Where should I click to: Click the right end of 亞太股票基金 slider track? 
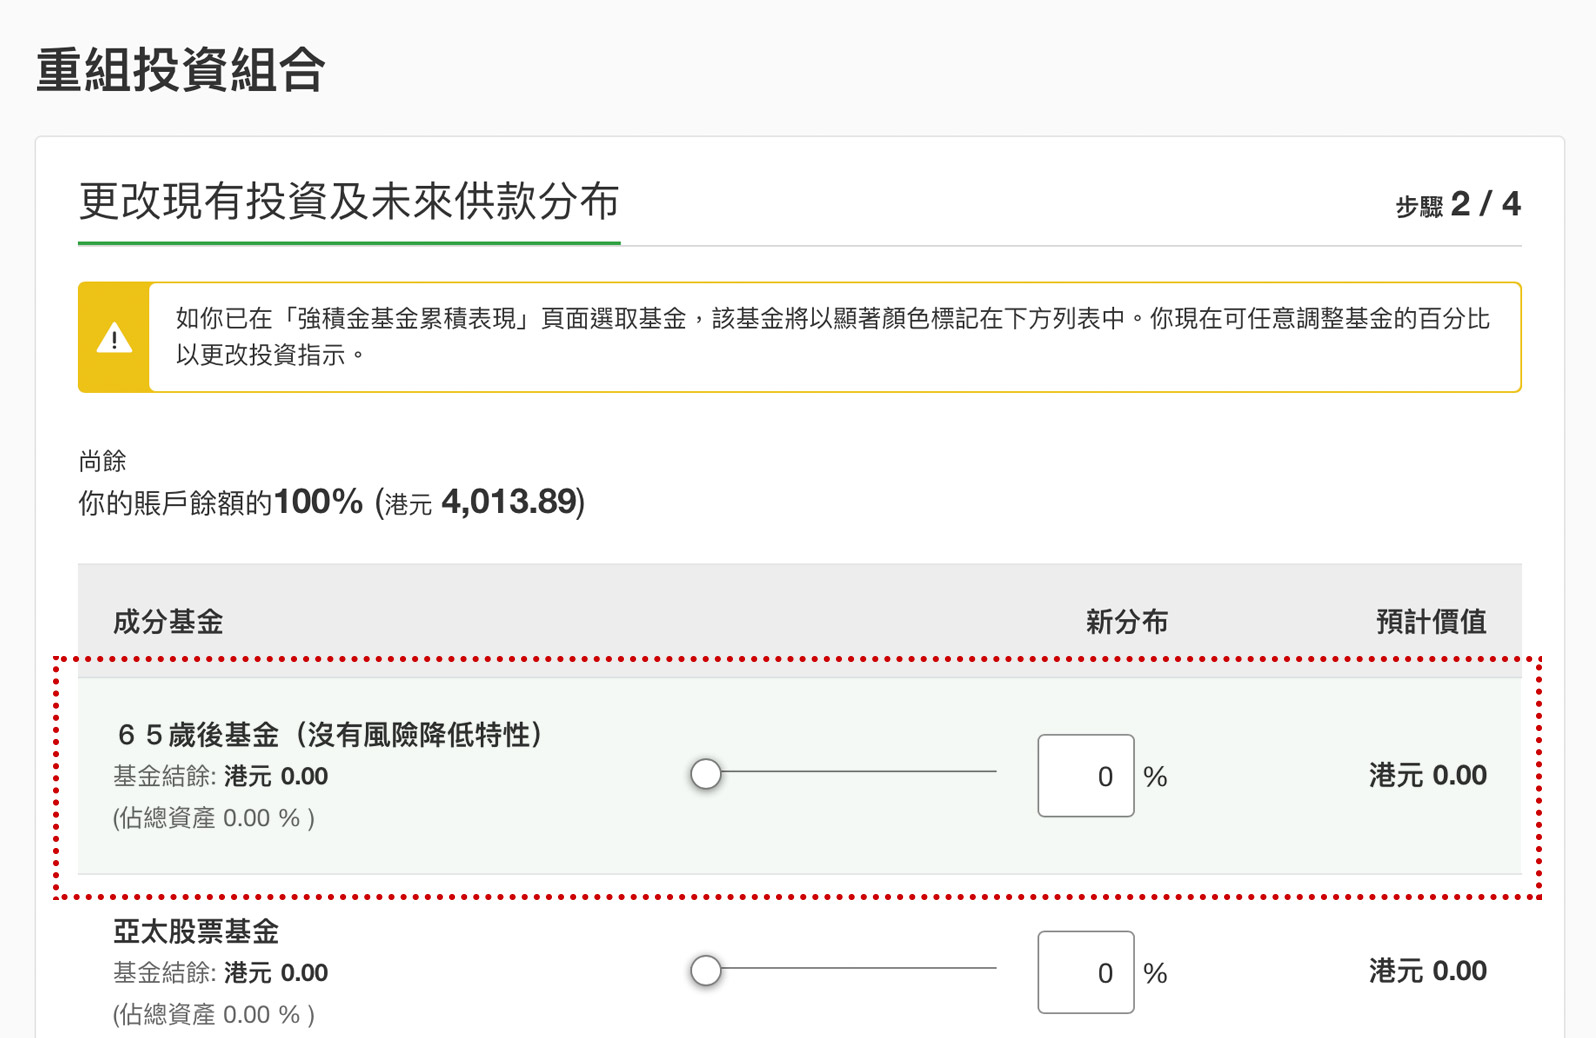[x=992, y=968]
